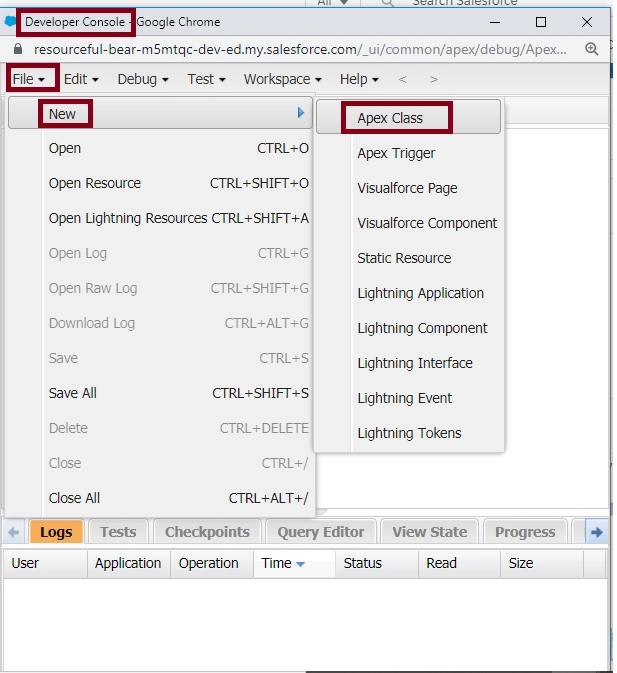Select Apex Class from submenu
The height and width of the screenshot is (673, 617).
click(x=408, y=118)
